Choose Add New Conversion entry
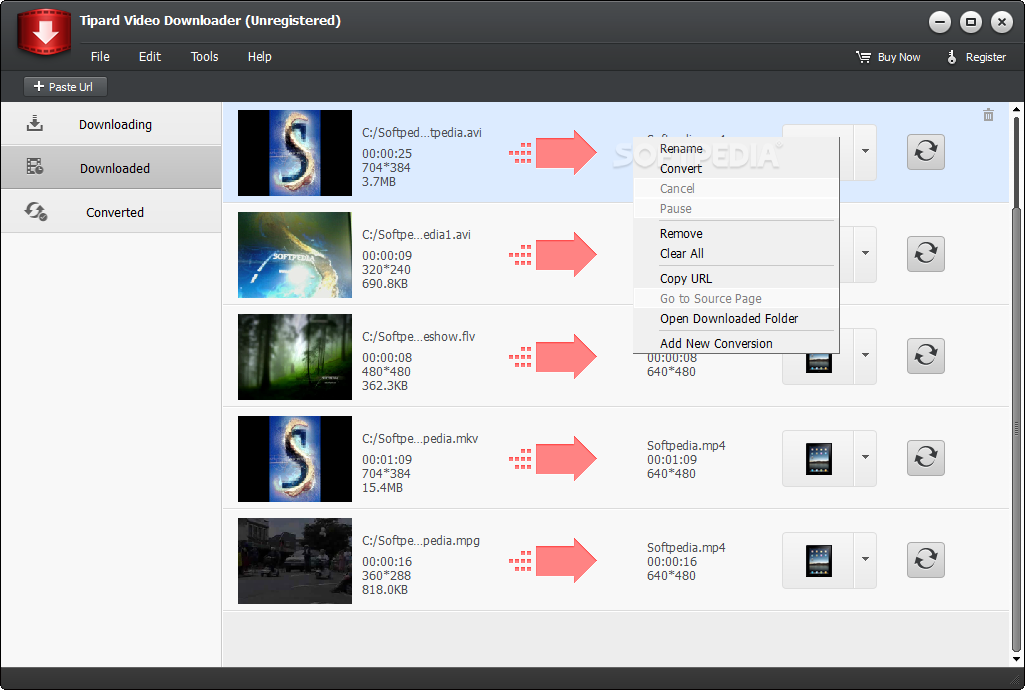Screen dimensions: 1025x690 [736, 343]
